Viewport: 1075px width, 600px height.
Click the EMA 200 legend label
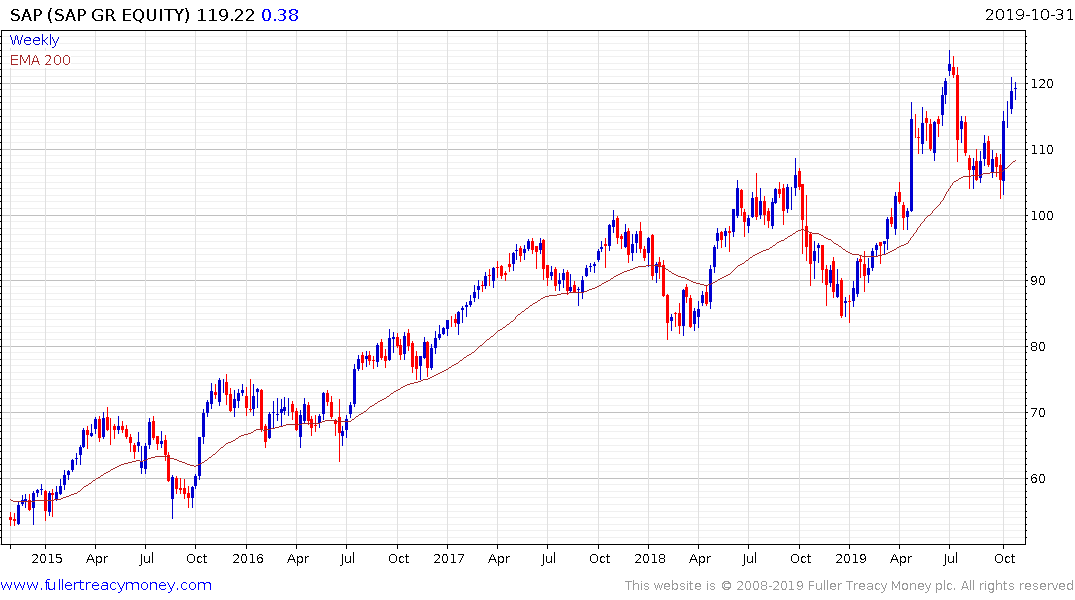[x=40, y=60]
